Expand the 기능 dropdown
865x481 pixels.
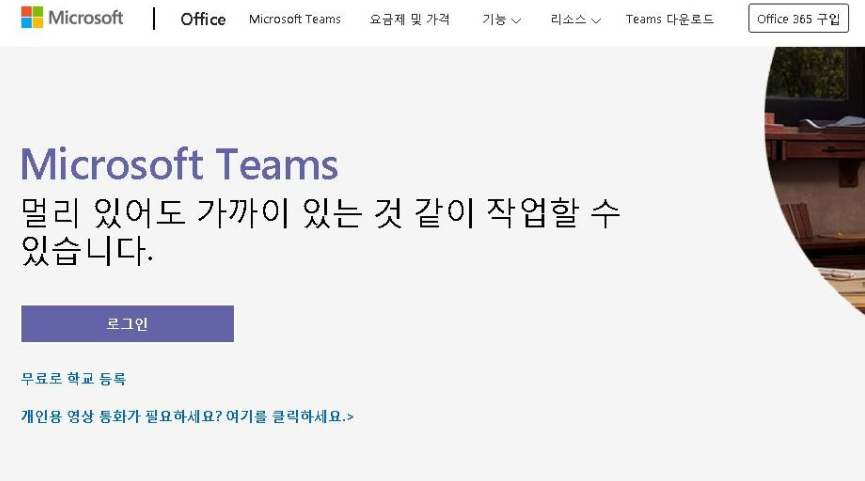point(501,20)
